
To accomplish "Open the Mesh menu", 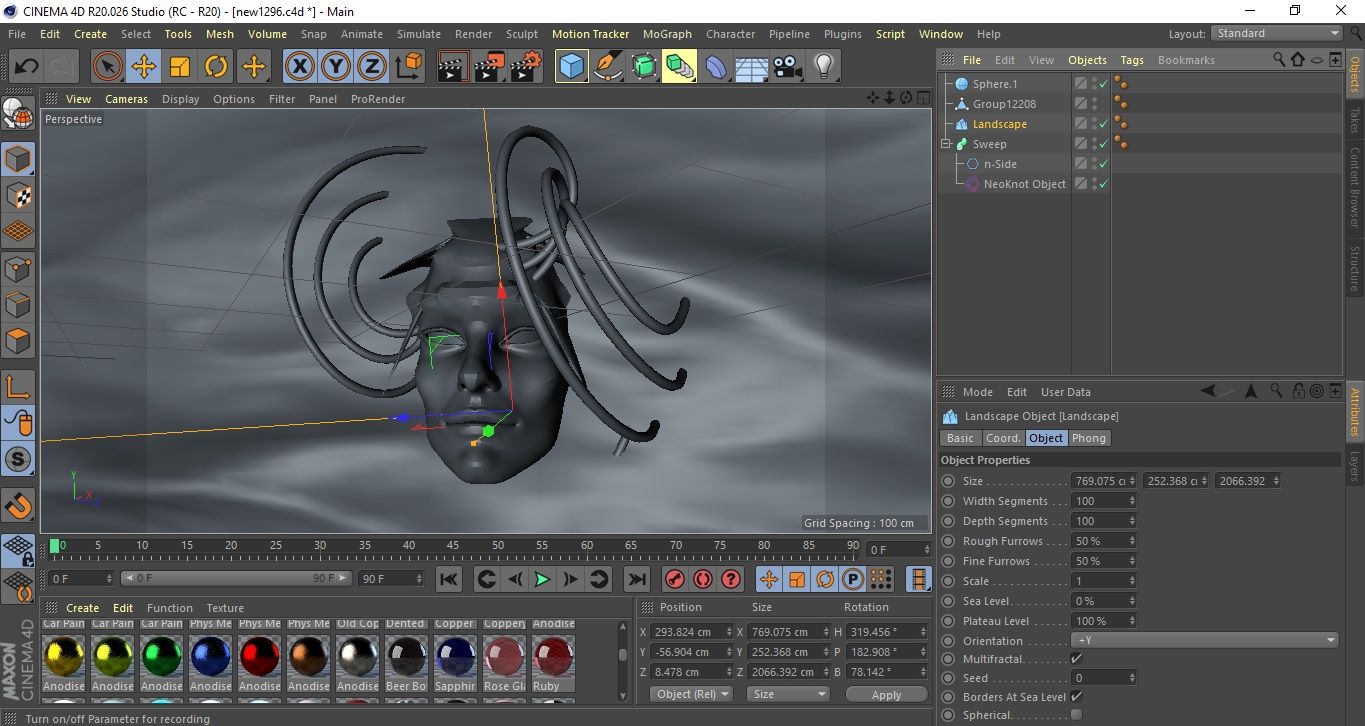I will pos(220,34).
